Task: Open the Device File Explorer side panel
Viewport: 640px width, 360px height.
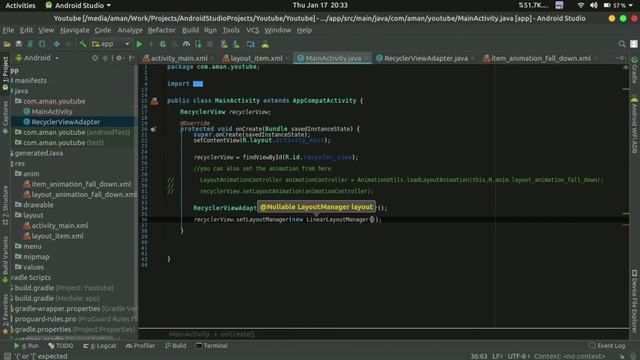Action: click(x=634, y=301)
